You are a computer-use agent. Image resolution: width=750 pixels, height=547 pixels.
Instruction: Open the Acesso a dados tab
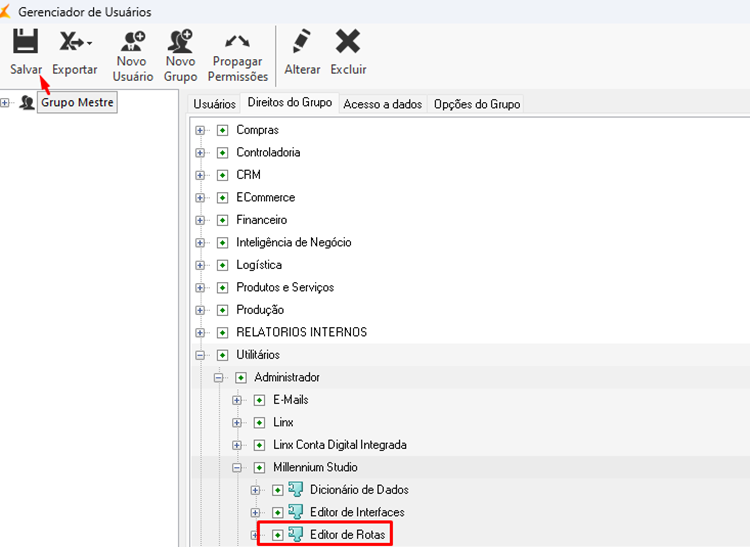click(383, 104)
